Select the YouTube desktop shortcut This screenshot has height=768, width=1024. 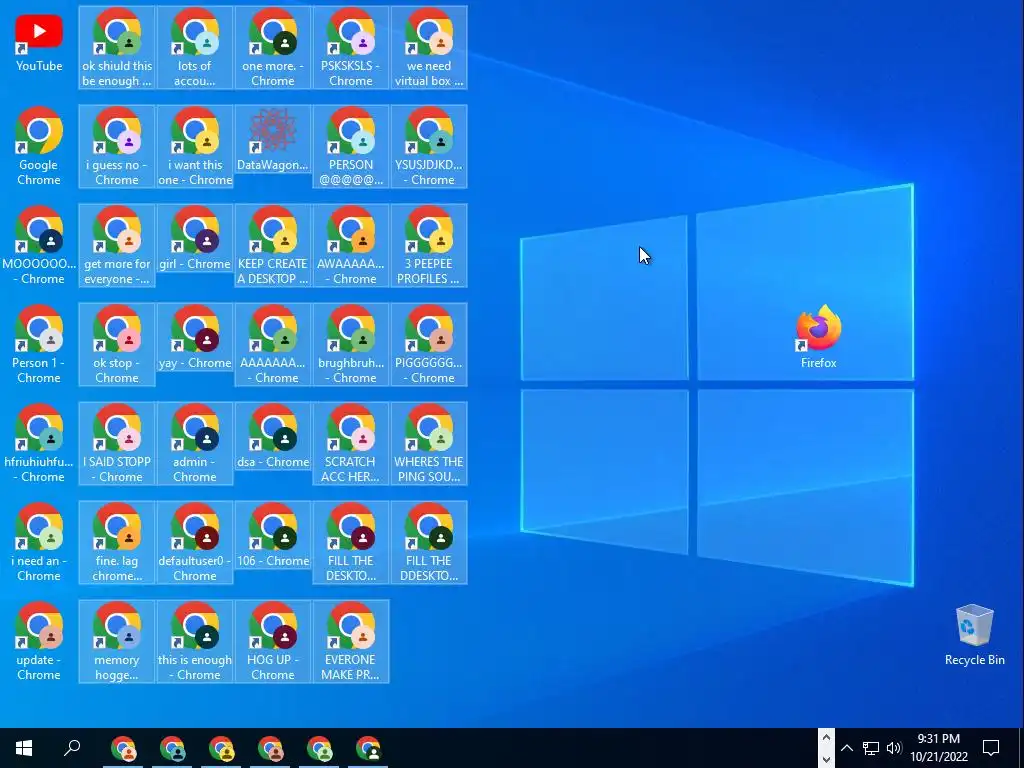point(39,43)
